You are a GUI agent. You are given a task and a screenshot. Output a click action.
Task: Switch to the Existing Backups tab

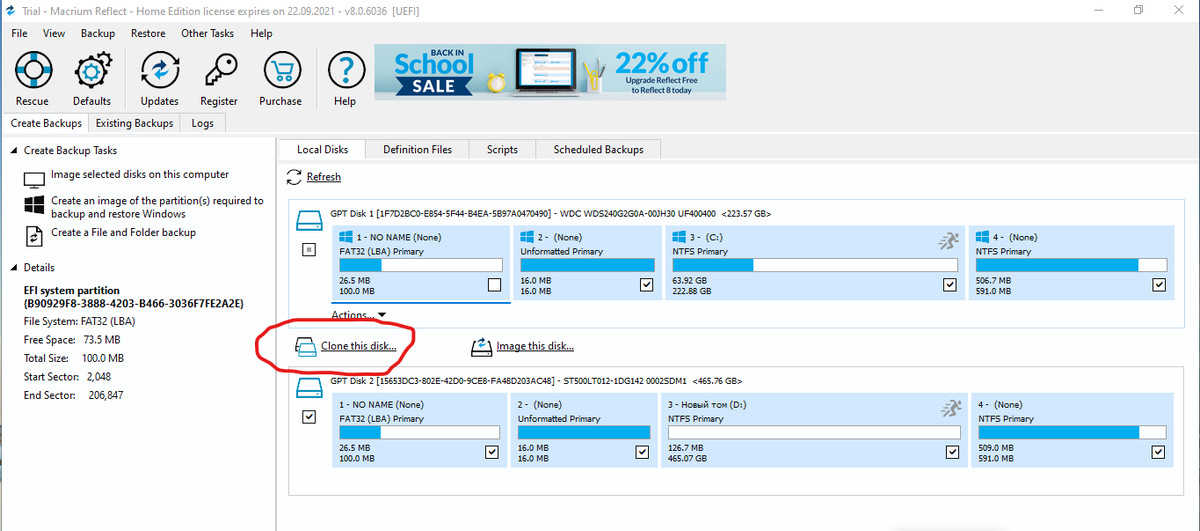point(135,123)
